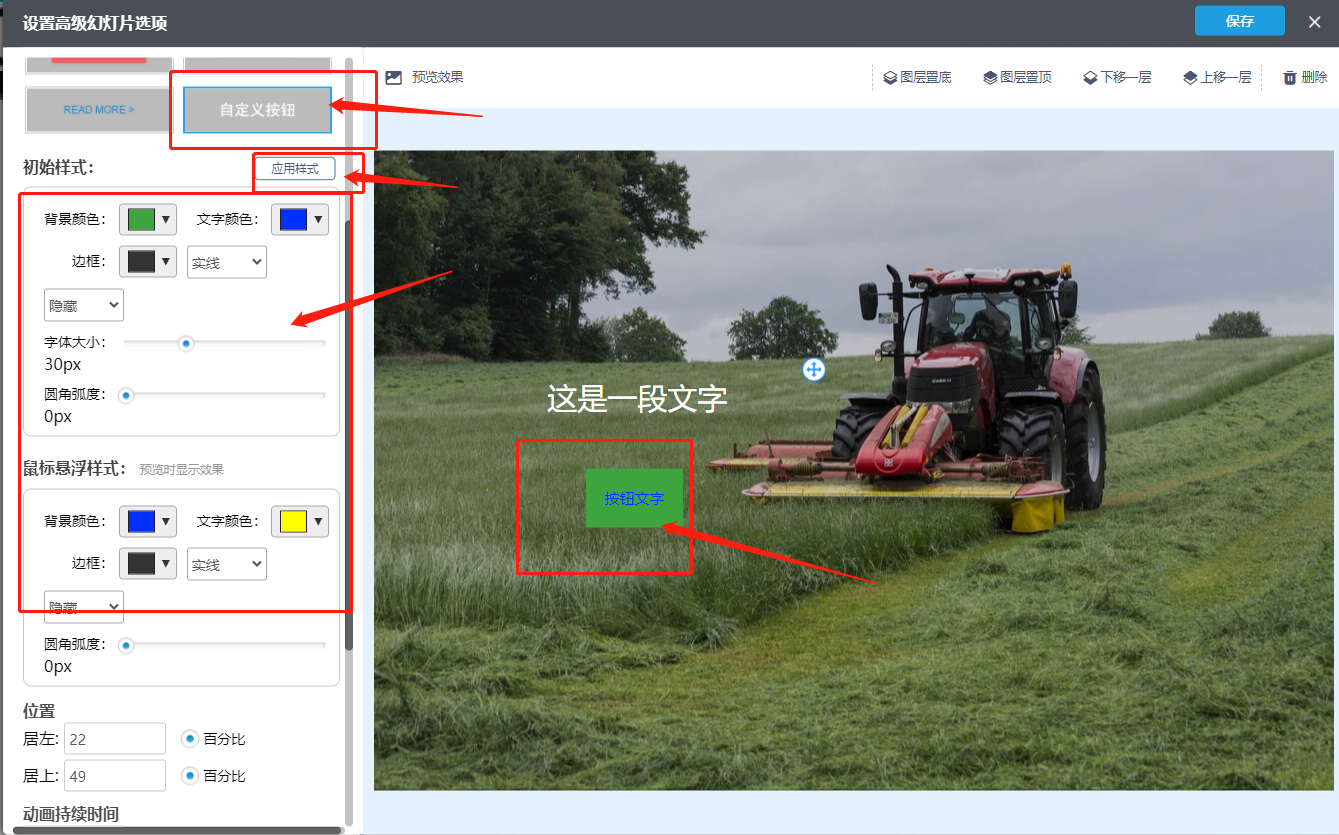
Task: Save changes with the 保存 button
Action: click(x=1239, y=21)
